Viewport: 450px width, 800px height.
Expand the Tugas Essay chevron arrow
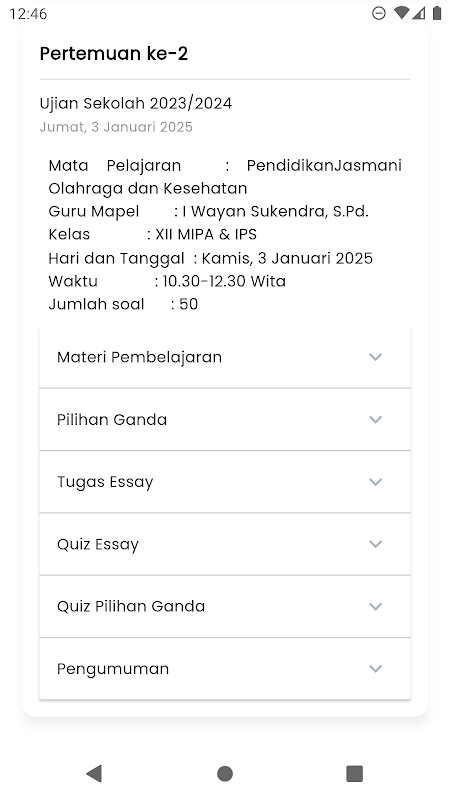(x=376, y=482)
